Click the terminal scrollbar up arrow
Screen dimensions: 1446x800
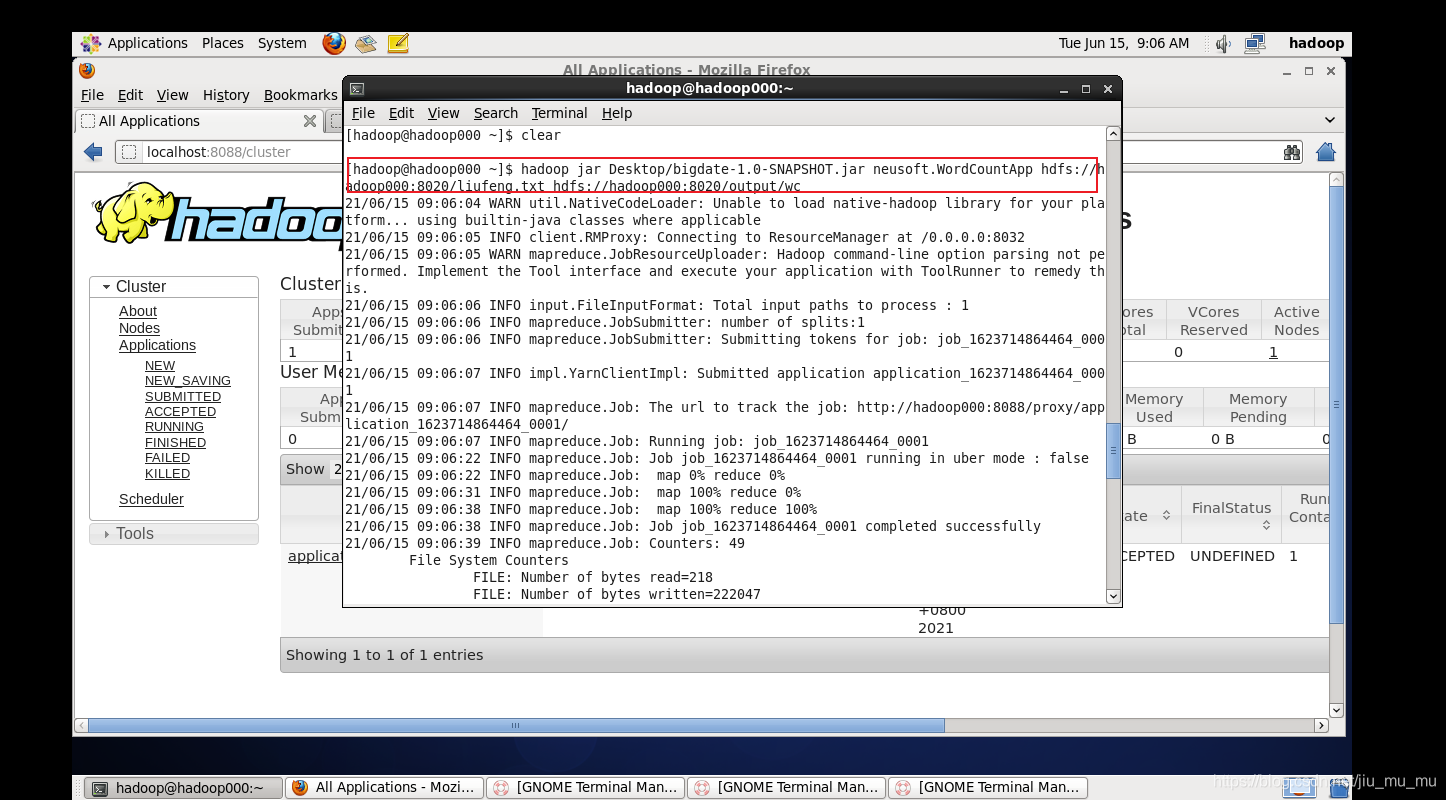tap(1113, 134)
